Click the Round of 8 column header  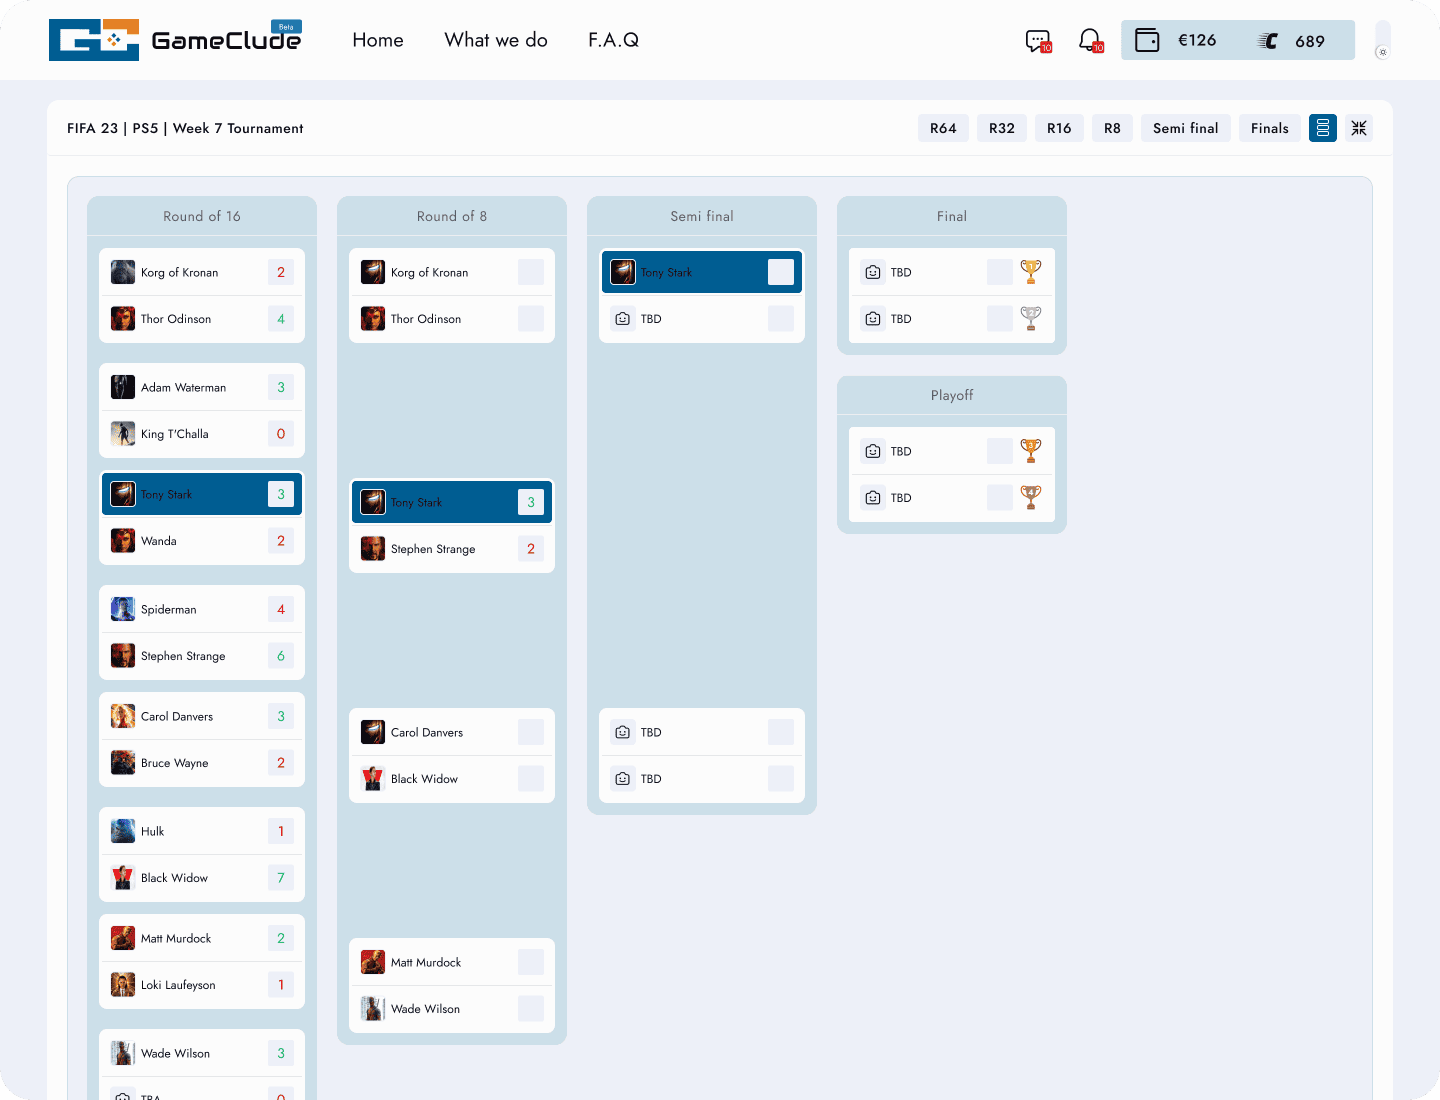click(x=452, y=216)
